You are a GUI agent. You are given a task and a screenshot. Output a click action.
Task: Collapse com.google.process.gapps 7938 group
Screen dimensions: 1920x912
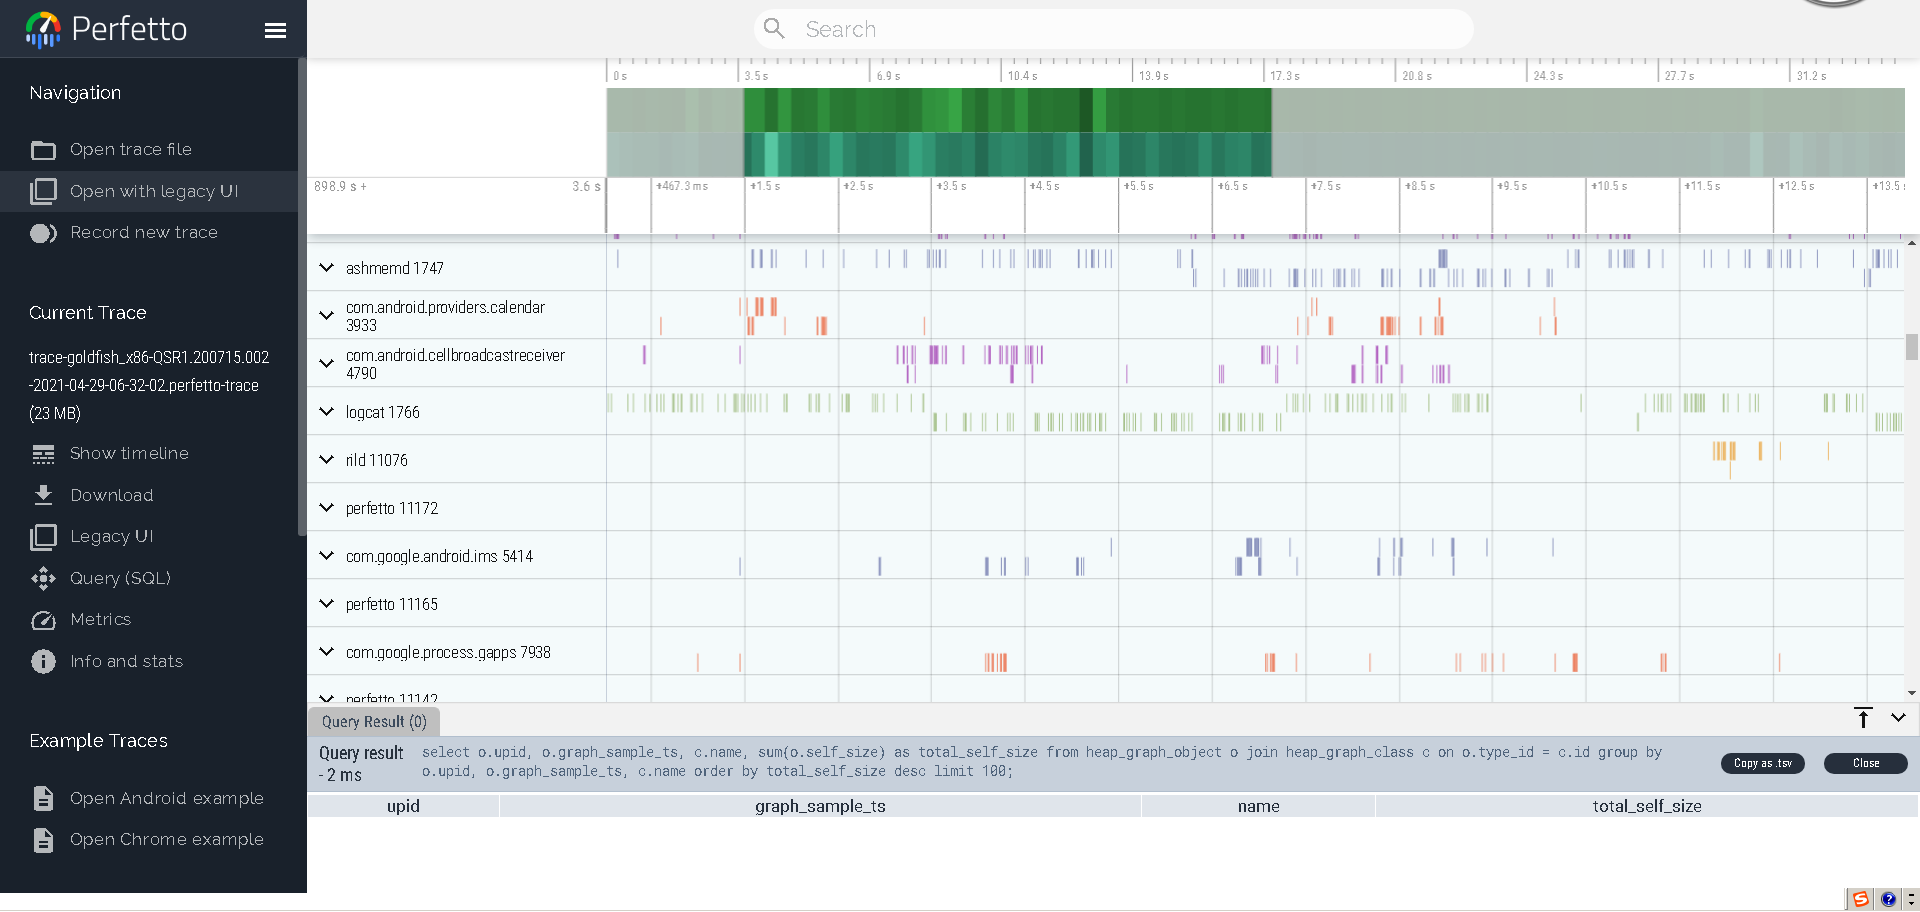[326, 651]
